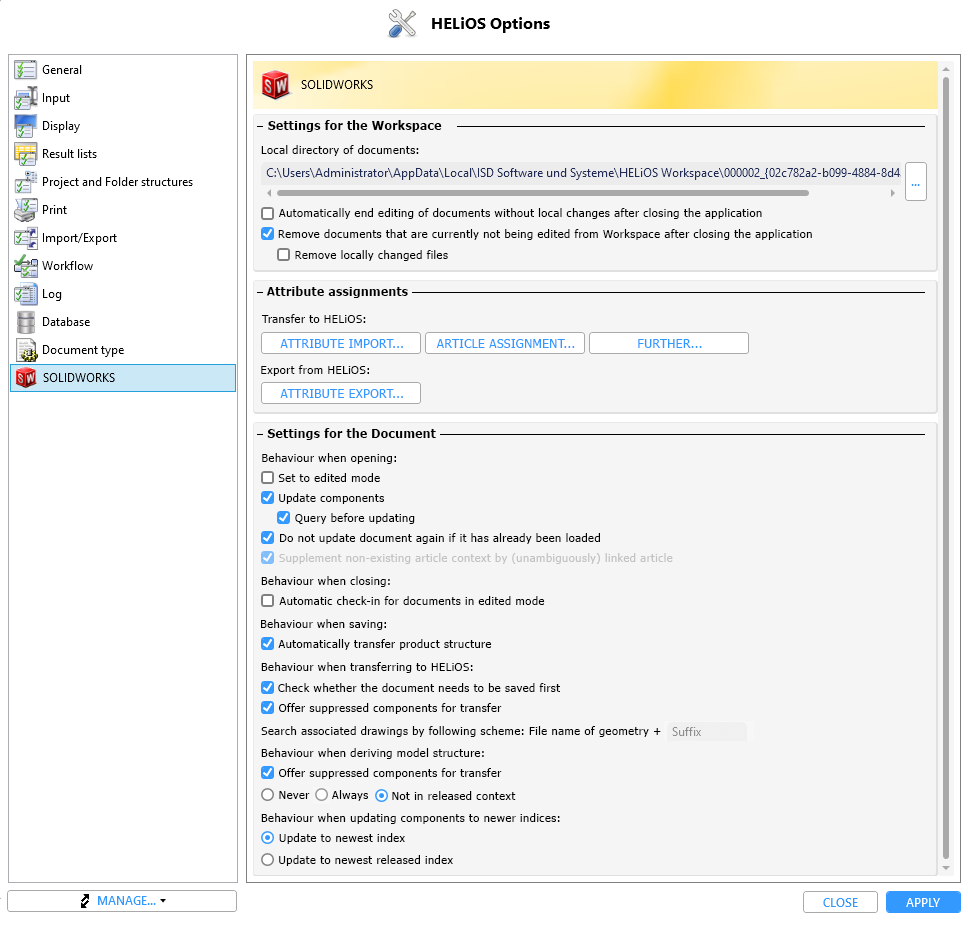The height and width of the screenshot is (925, 968).
Task: Select Not in released context option
Action: pos(382,796)
